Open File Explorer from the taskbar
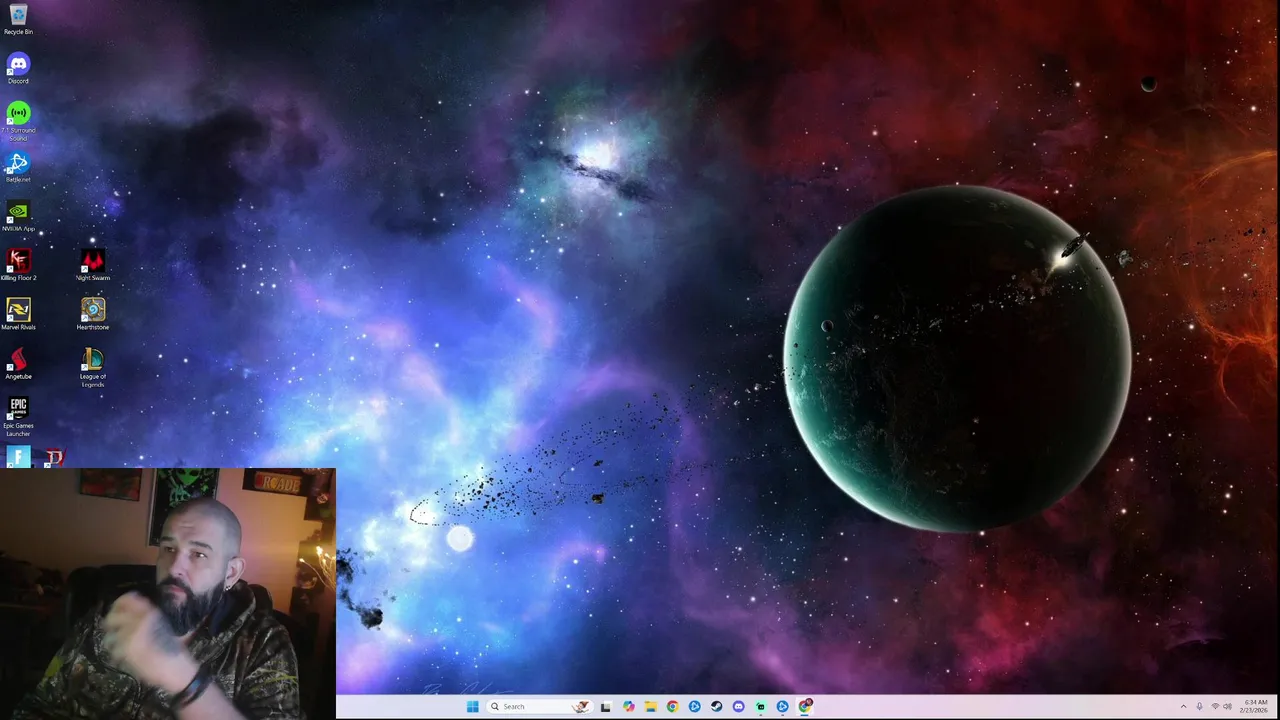The image size is (1280, 720). coord(650,706)
